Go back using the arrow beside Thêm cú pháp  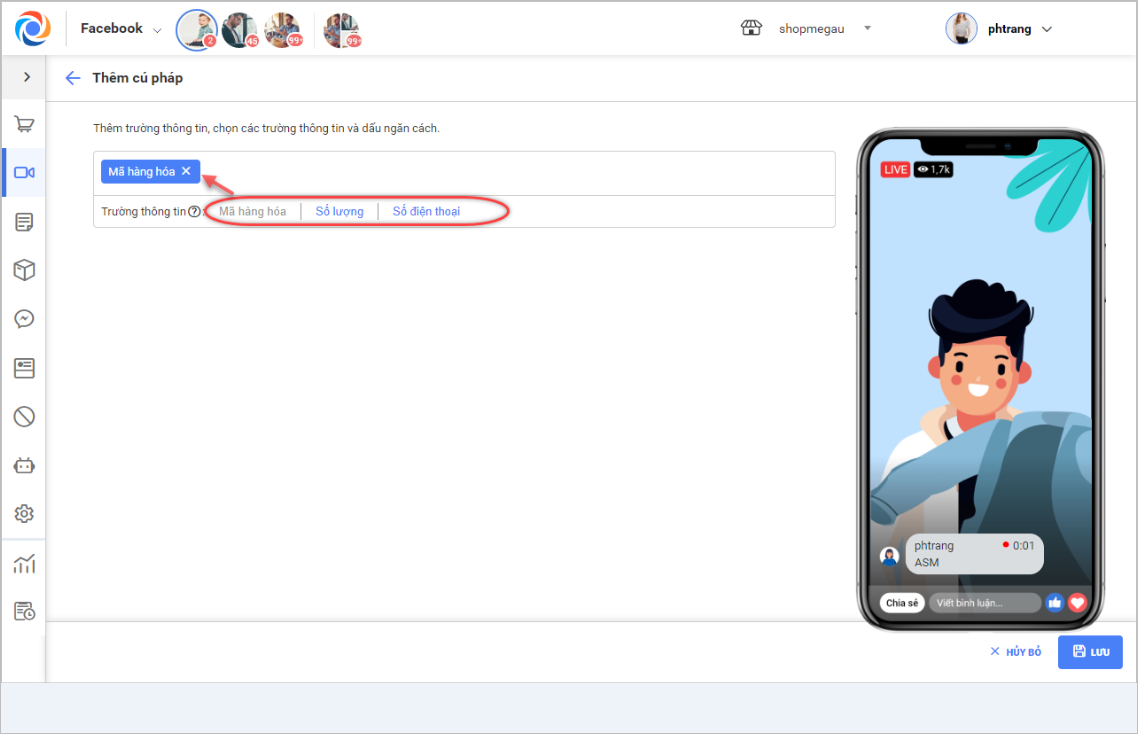(x=73, y=78)
